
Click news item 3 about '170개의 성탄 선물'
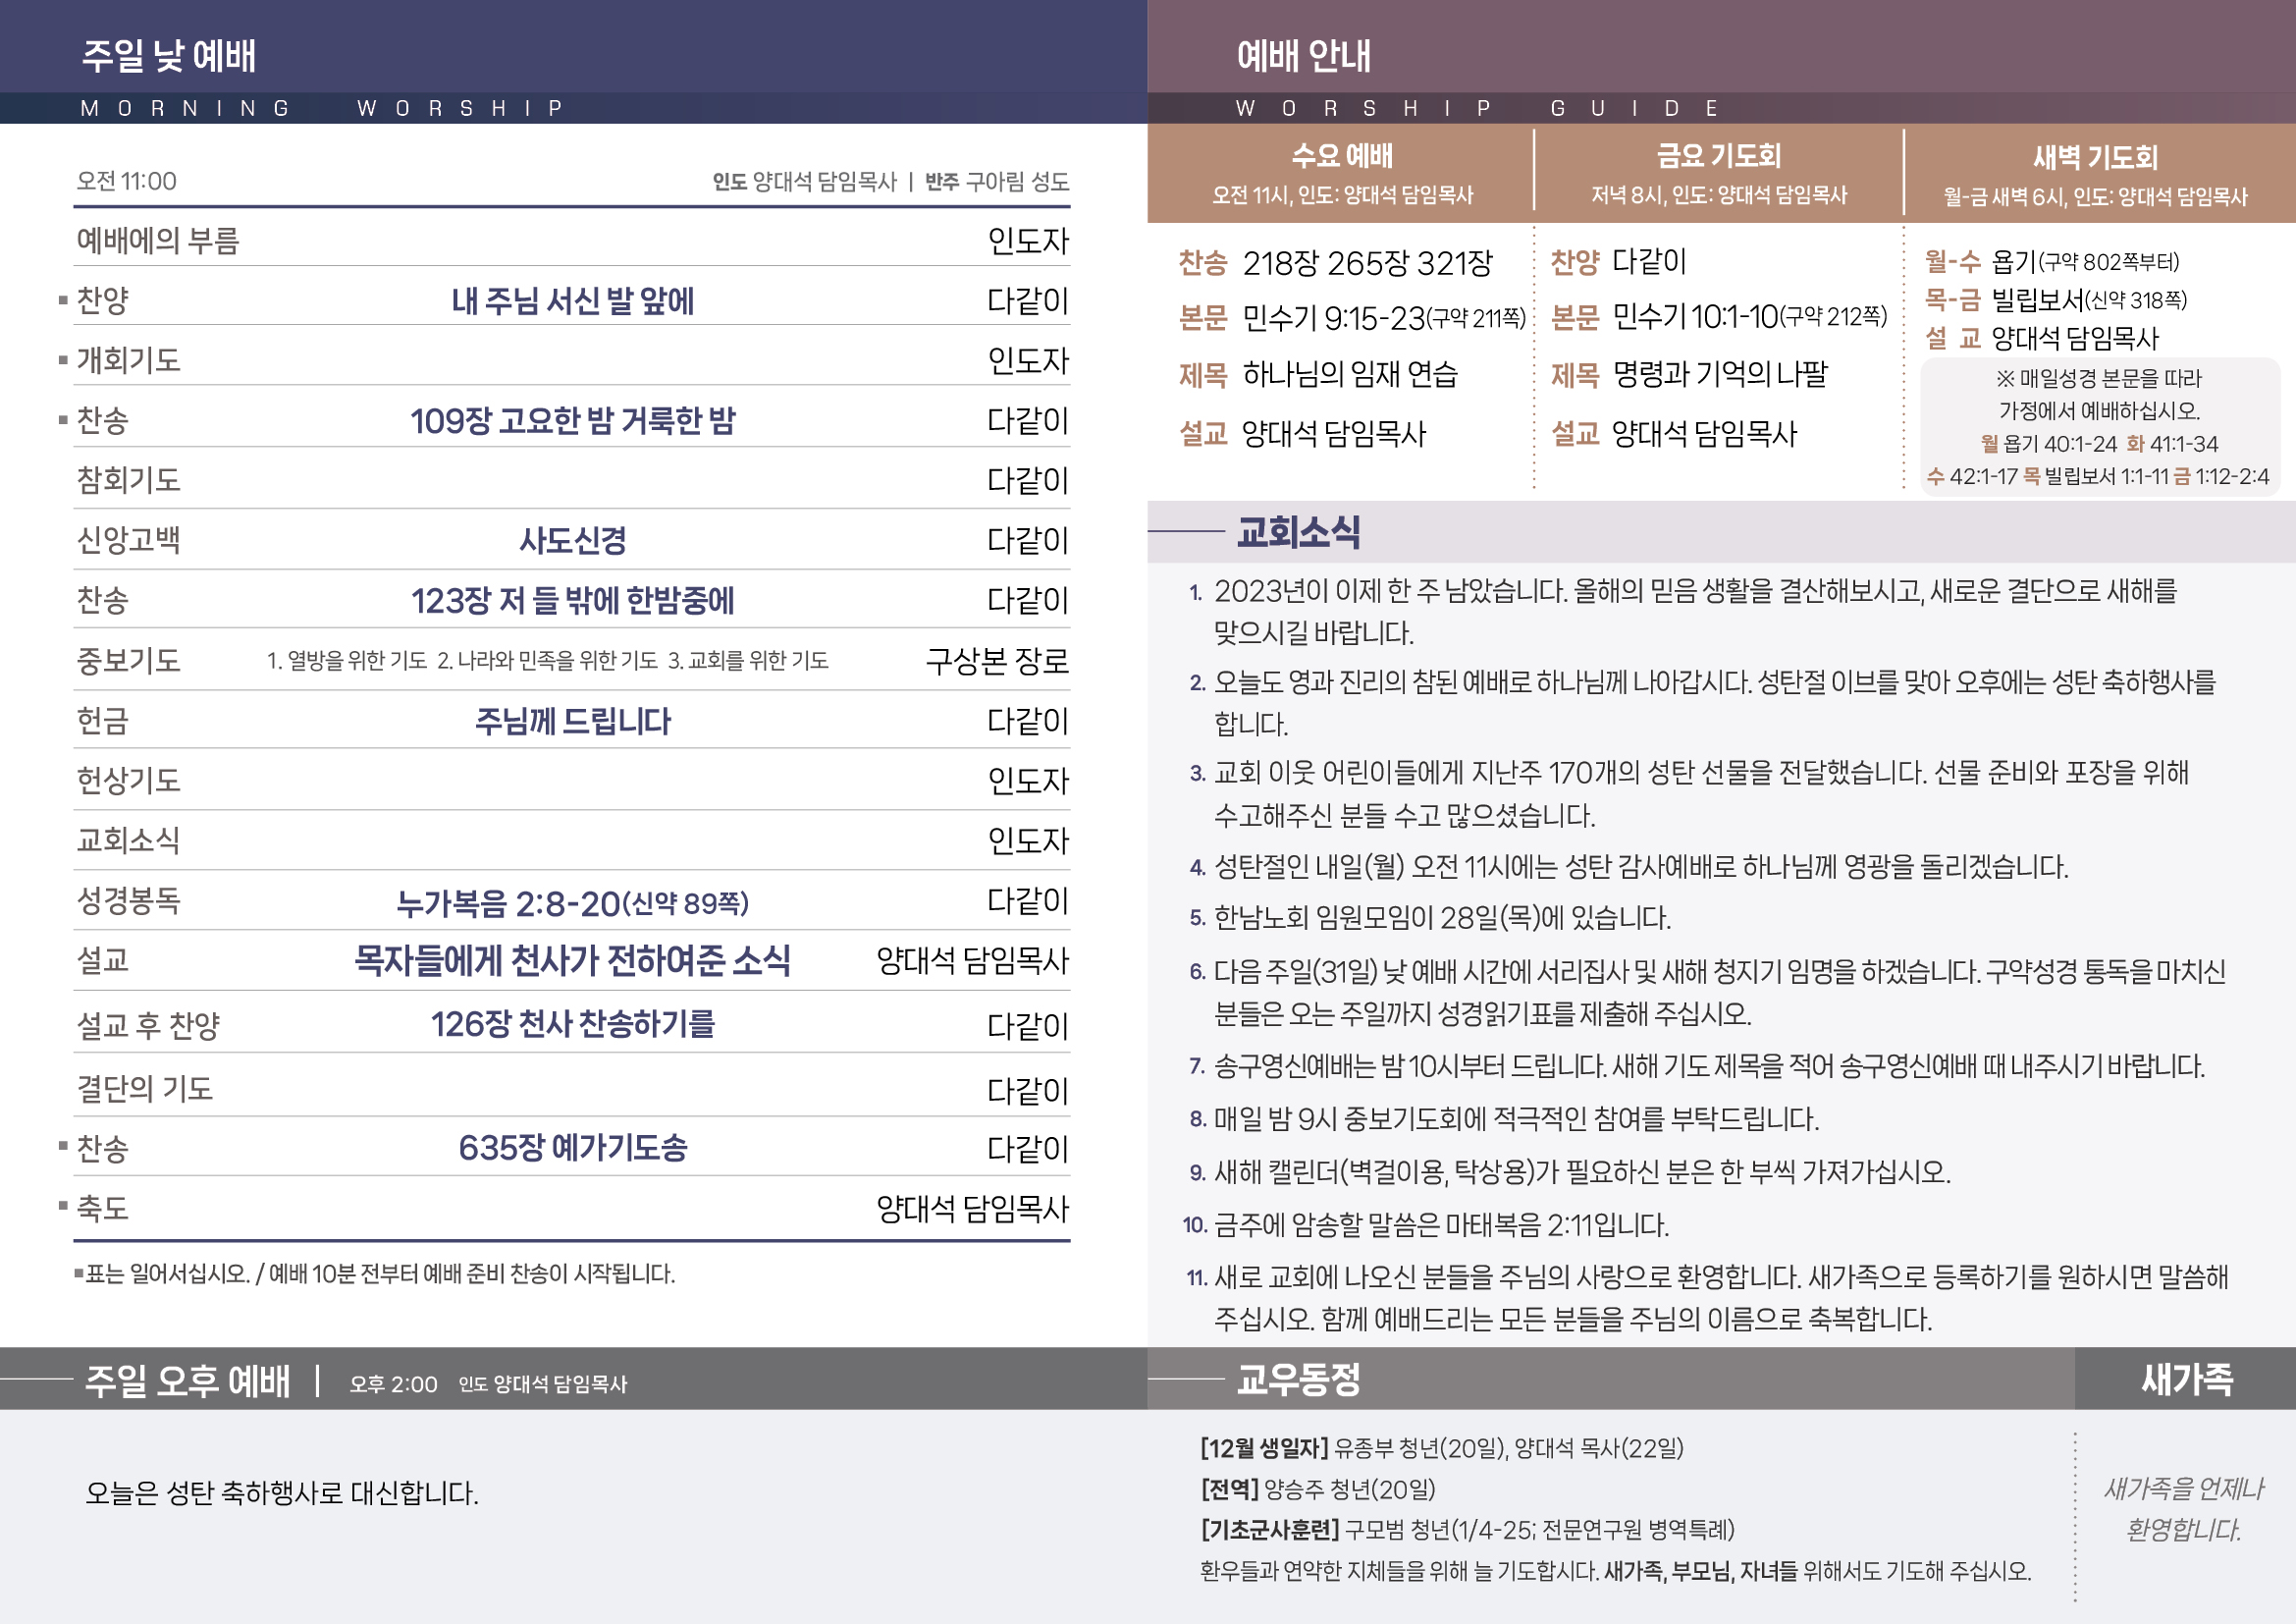coord(1690,794)
